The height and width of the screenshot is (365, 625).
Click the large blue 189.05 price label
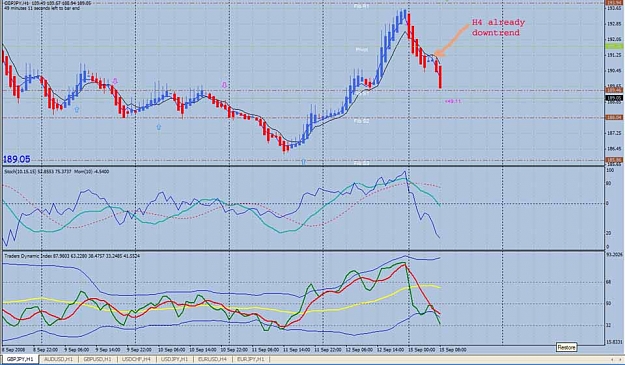point(17,159)
